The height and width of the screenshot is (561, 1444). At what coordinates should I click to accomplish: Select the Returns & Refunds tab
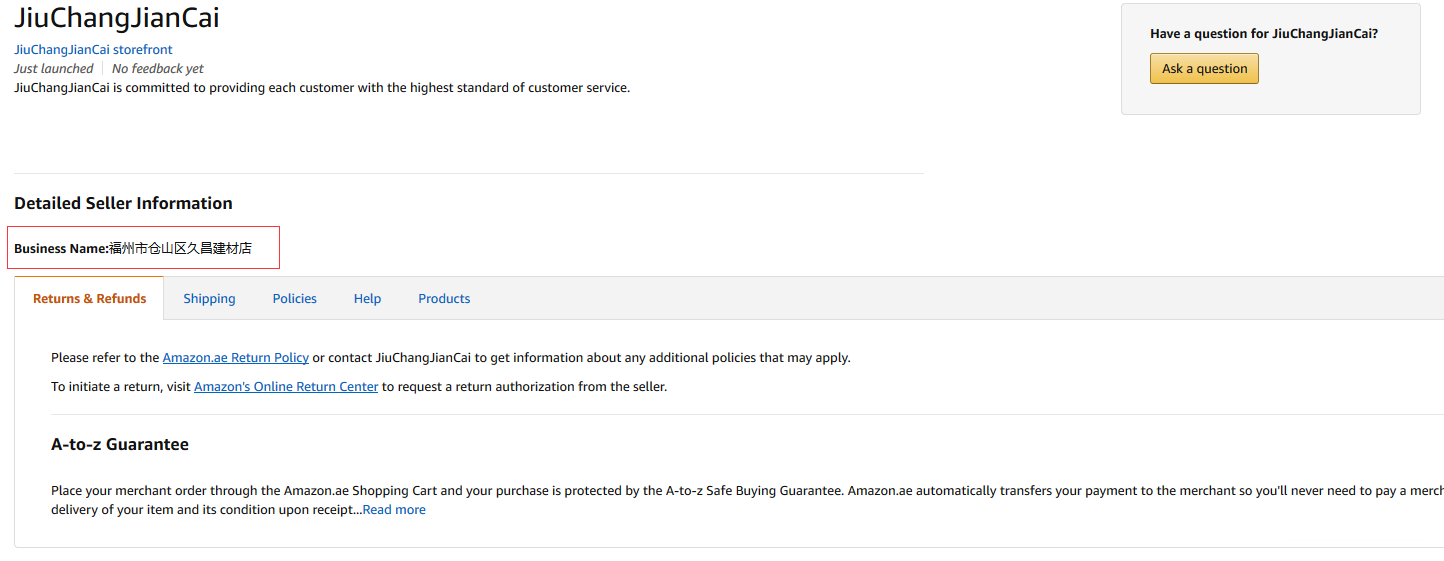[89, 298]
